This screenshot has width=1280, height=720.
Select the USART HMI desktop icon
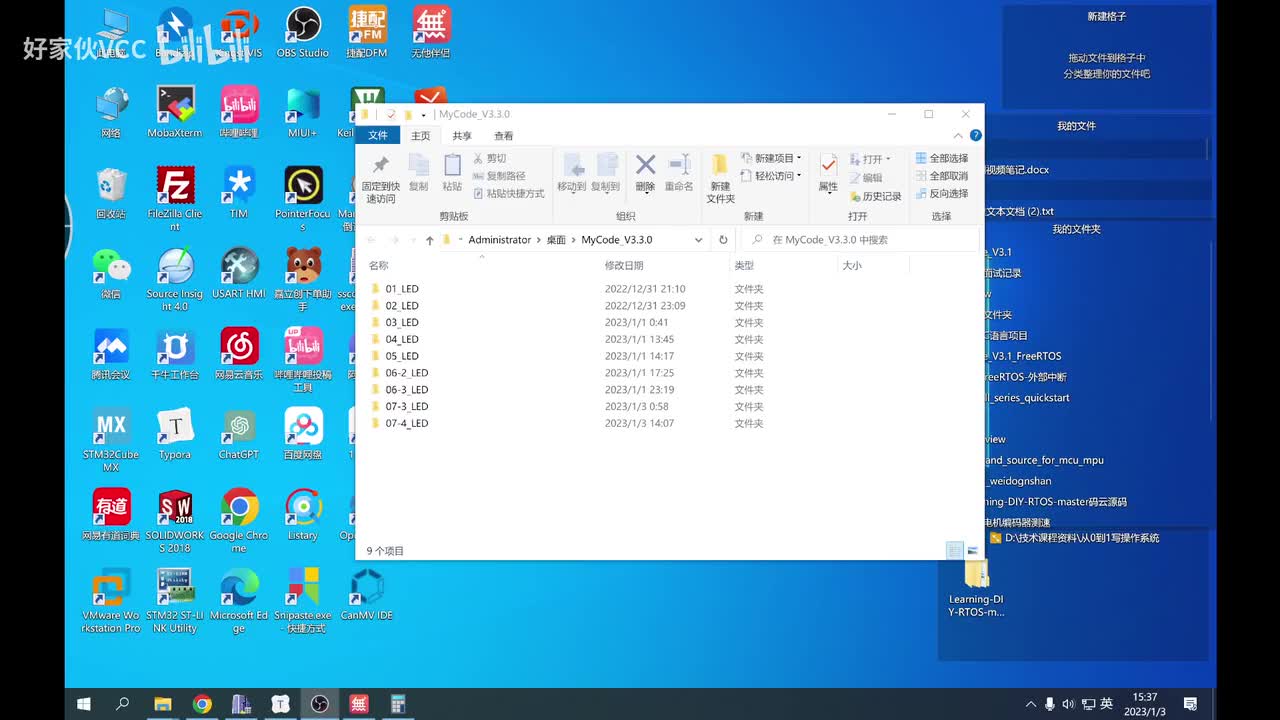click(239, 273)
